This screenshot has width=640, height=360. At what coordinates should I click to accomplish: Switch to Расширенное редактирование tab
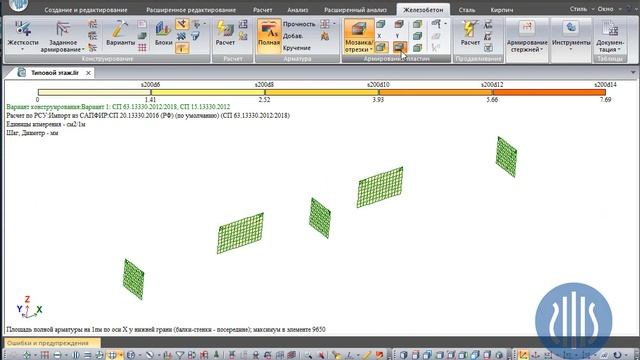click(x=191, y=10)
